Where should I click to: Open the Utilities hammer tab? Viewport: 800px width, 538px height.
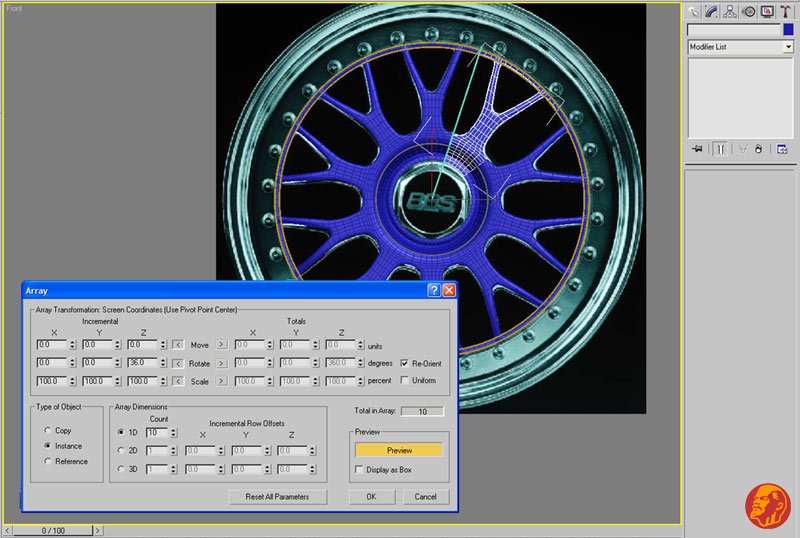click(785, 11)
